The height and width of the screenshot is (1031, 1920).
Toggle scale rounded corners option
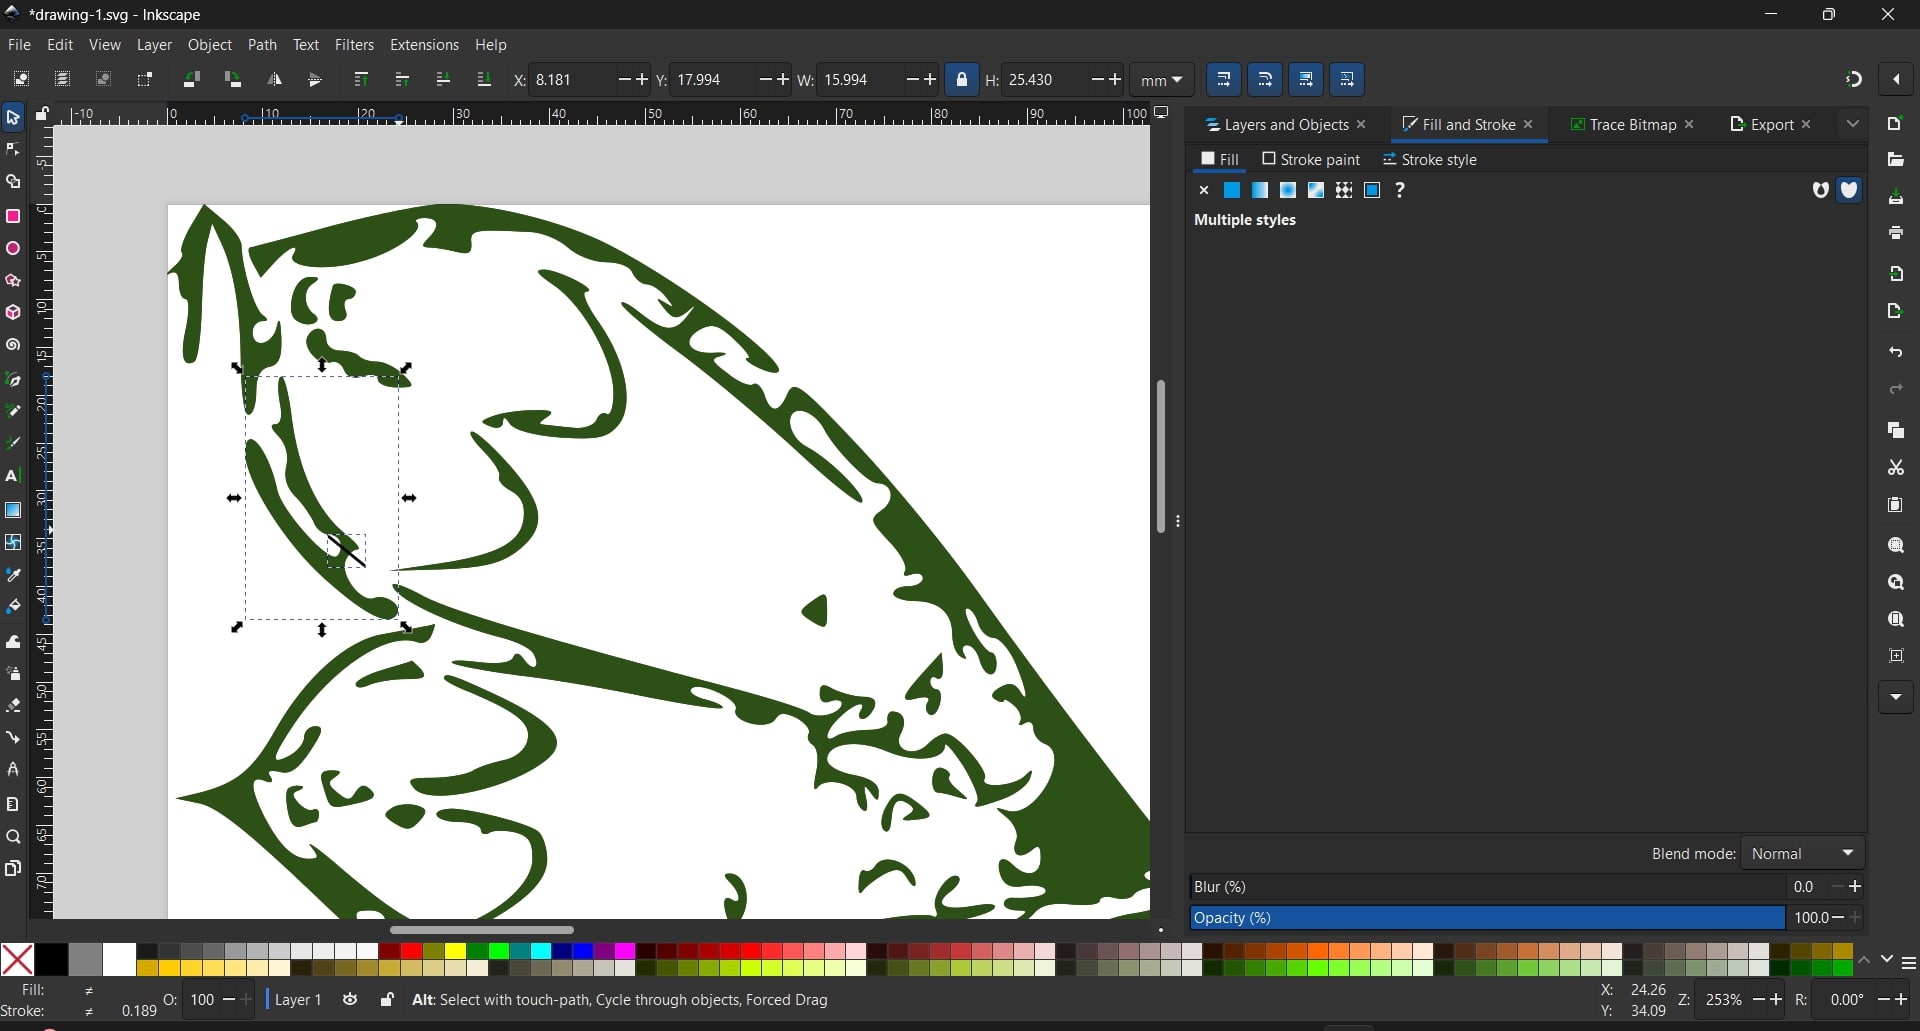click(x=1265, y=80)
